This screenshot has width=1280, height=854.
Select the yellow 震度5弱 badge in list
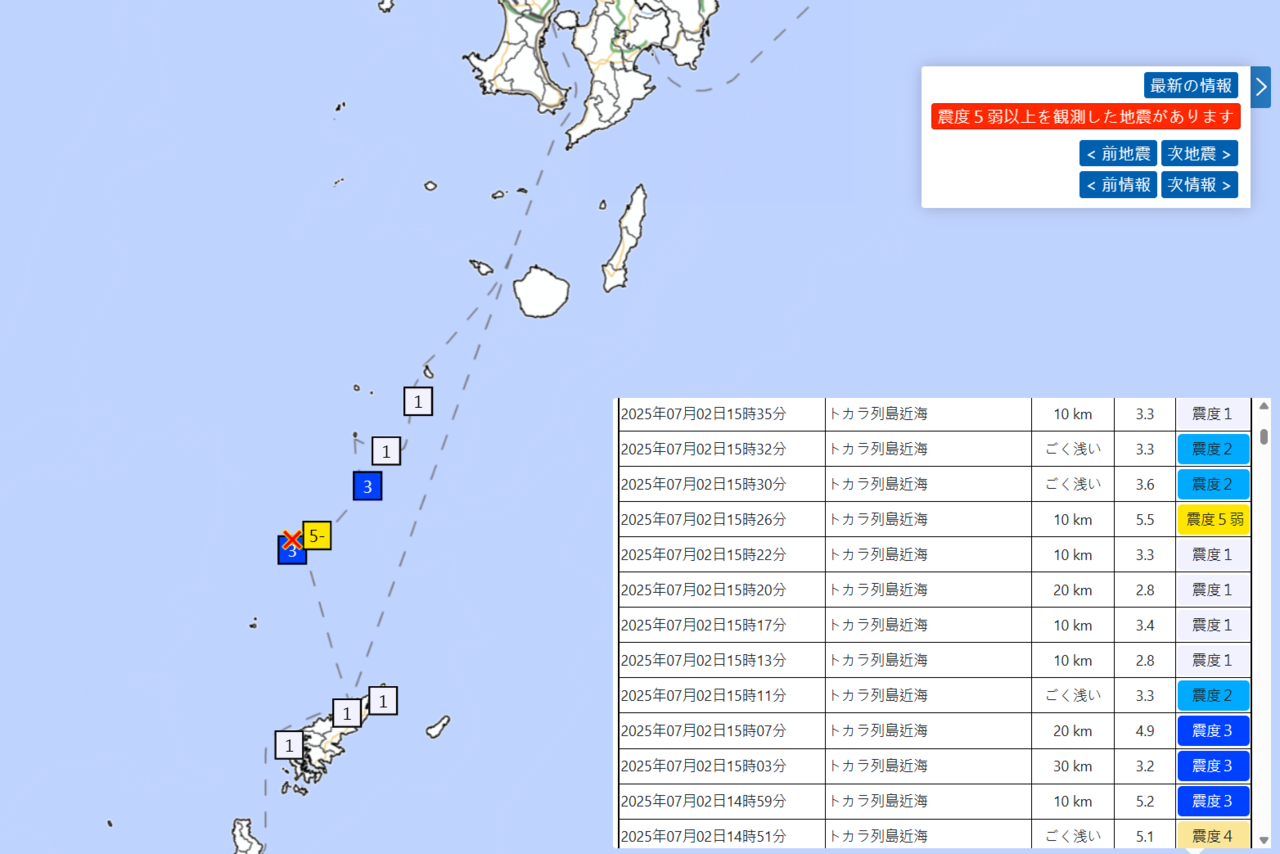1213,520
